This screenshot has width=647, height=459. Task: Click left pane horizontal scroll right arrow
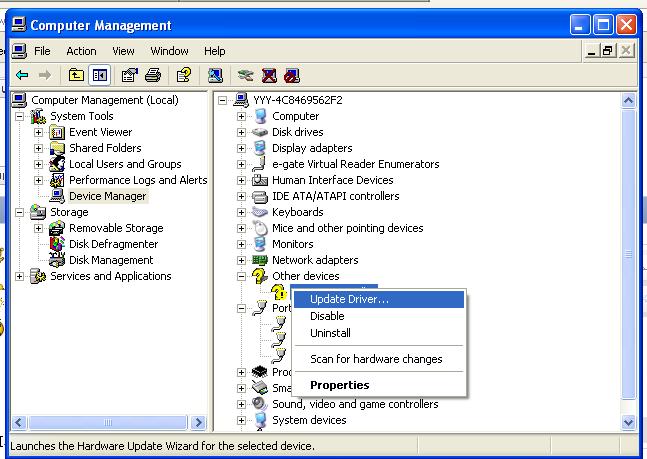[198, 423]
